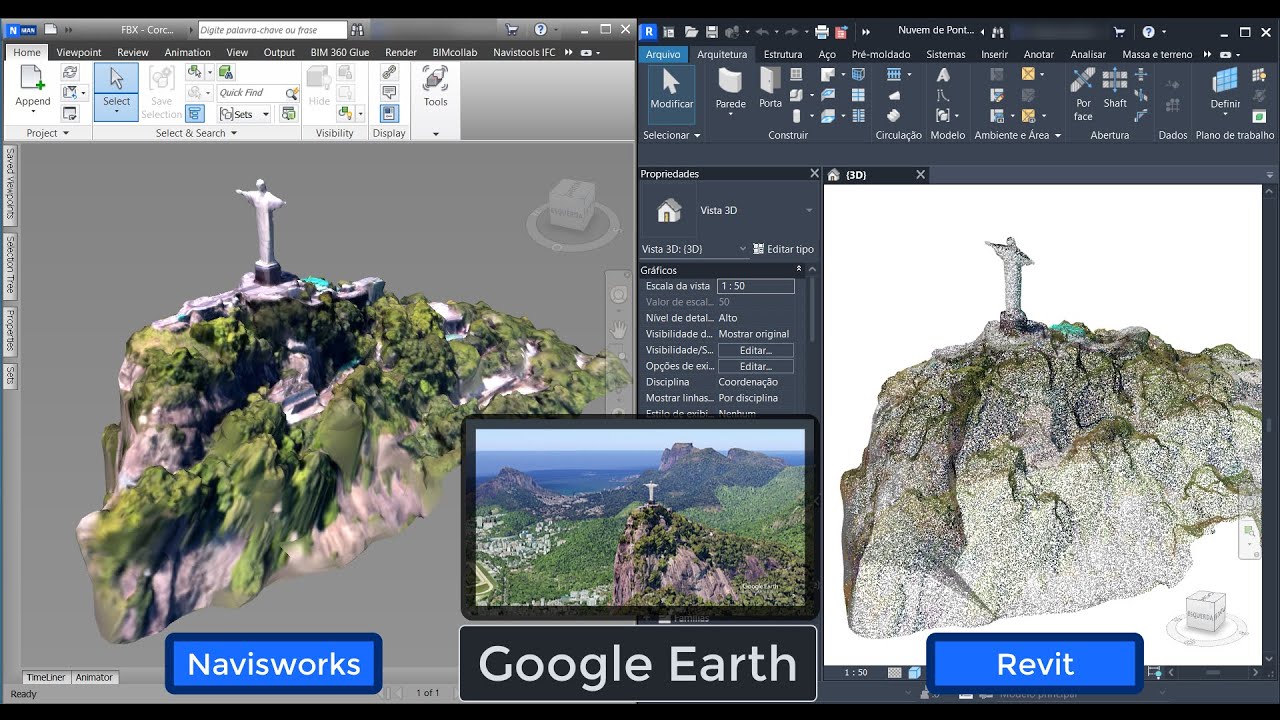Click the Quick Properties speech-bubble icon in Navisworks
Screen dimensions: 1280x720
pos(389,93)
